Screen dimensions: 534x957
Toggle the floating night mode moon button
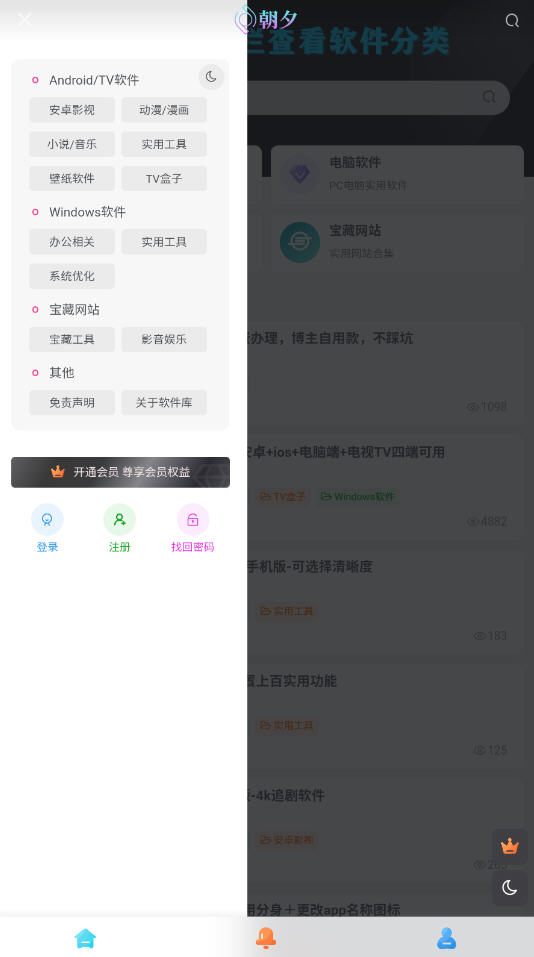(x=510, y=887)
